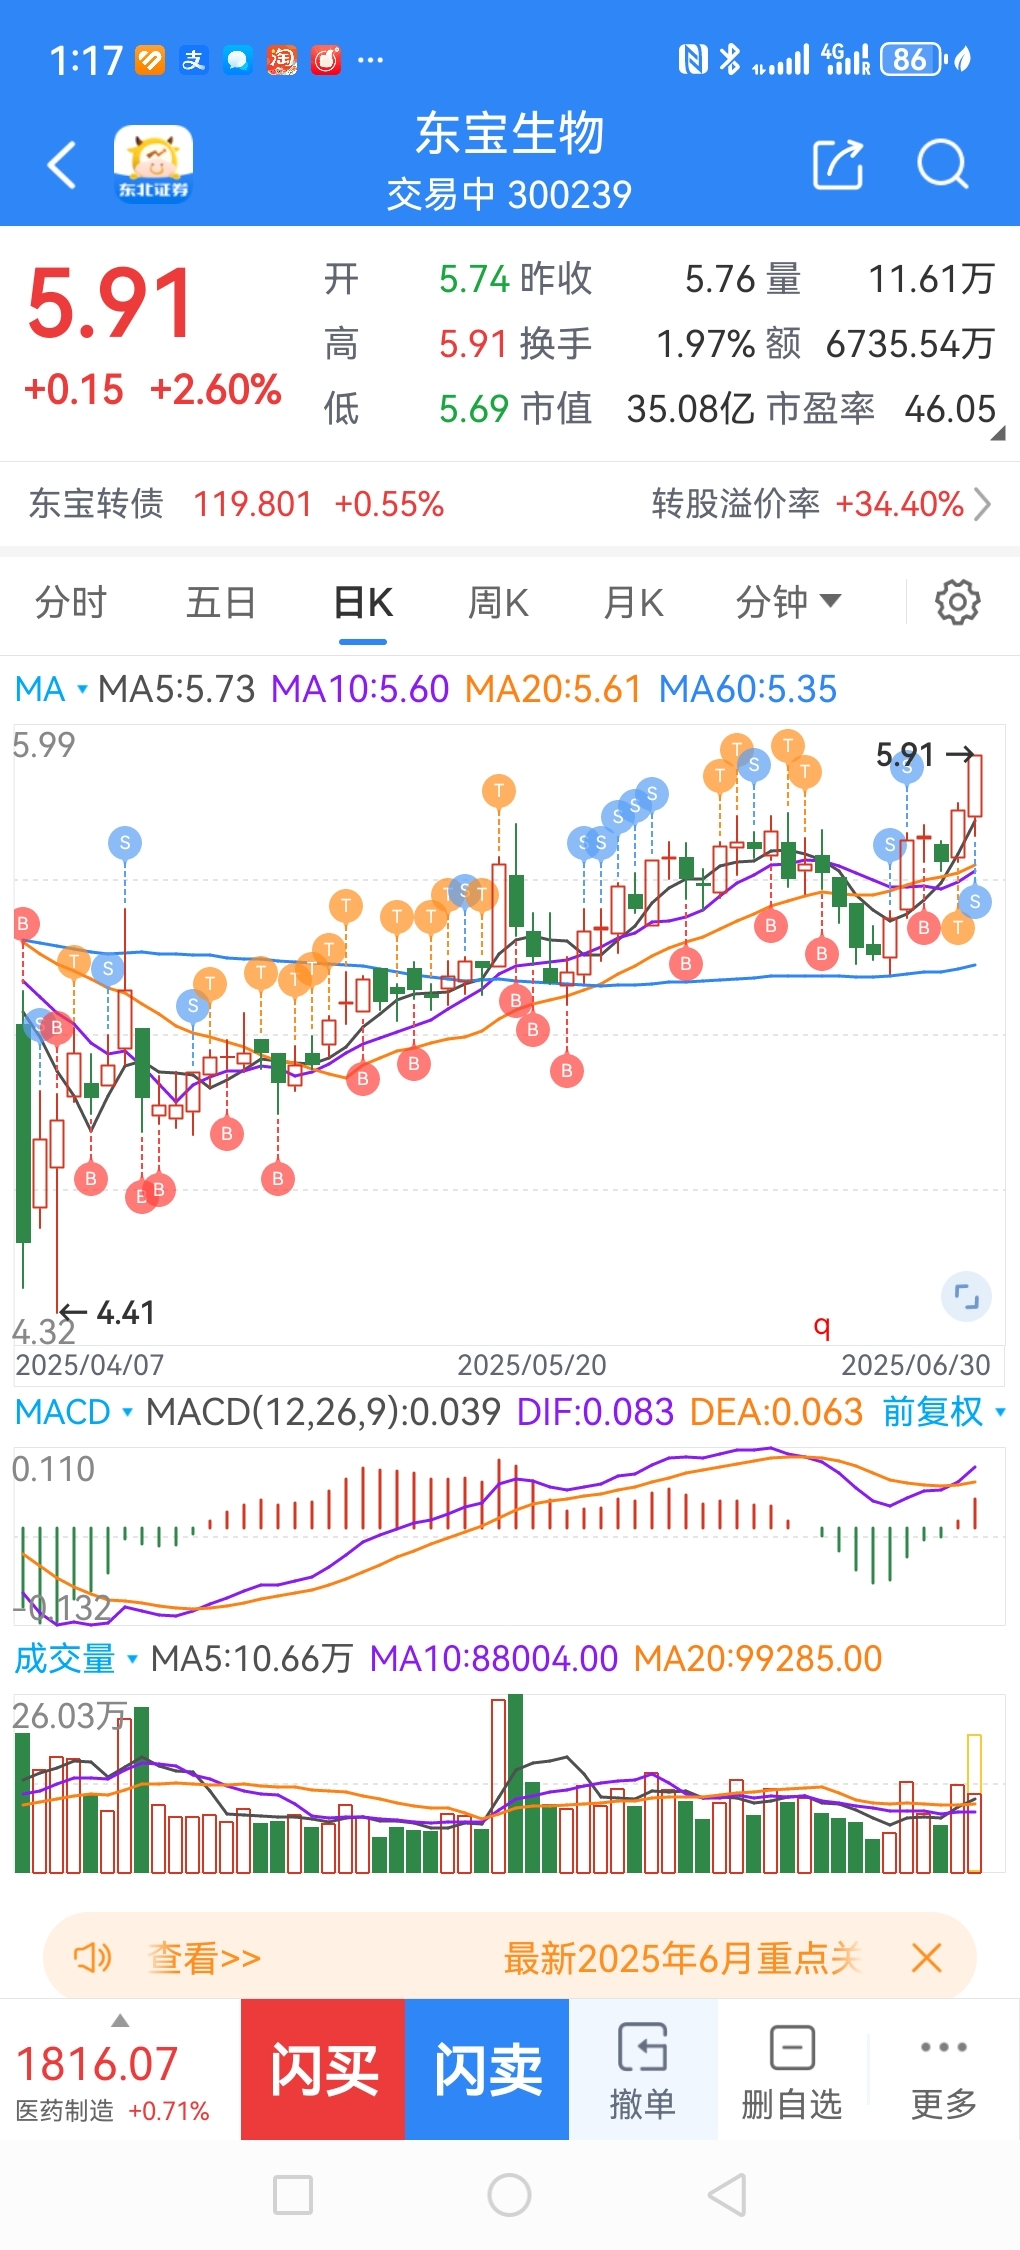1020x2250 pixels.
Task: Open the MACD indicator dropdown
Action: click(74, 1412)
